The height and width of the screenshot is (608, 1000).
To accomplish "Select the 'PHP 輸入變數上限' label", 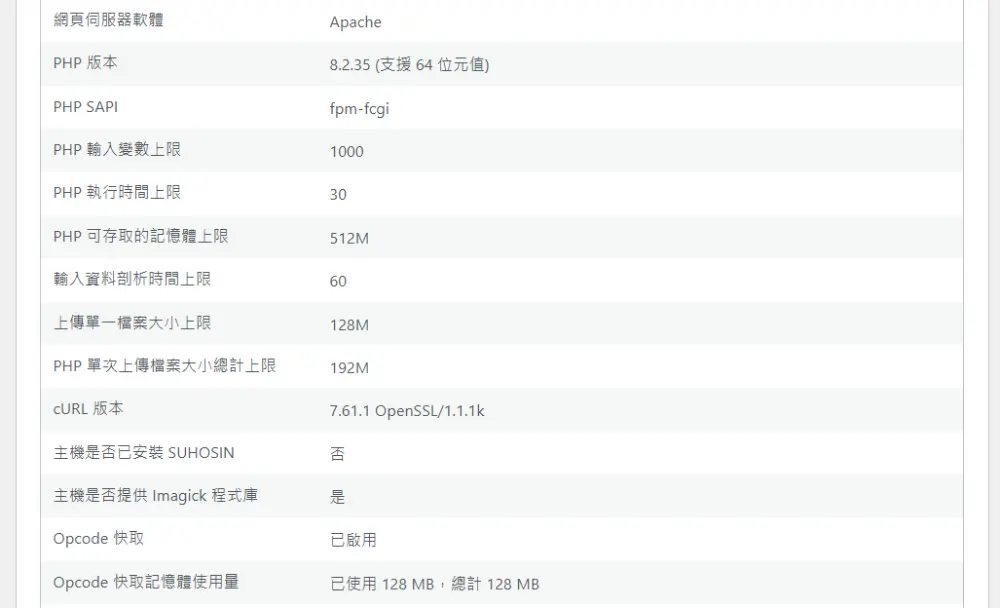I will (x=117, y=149).
